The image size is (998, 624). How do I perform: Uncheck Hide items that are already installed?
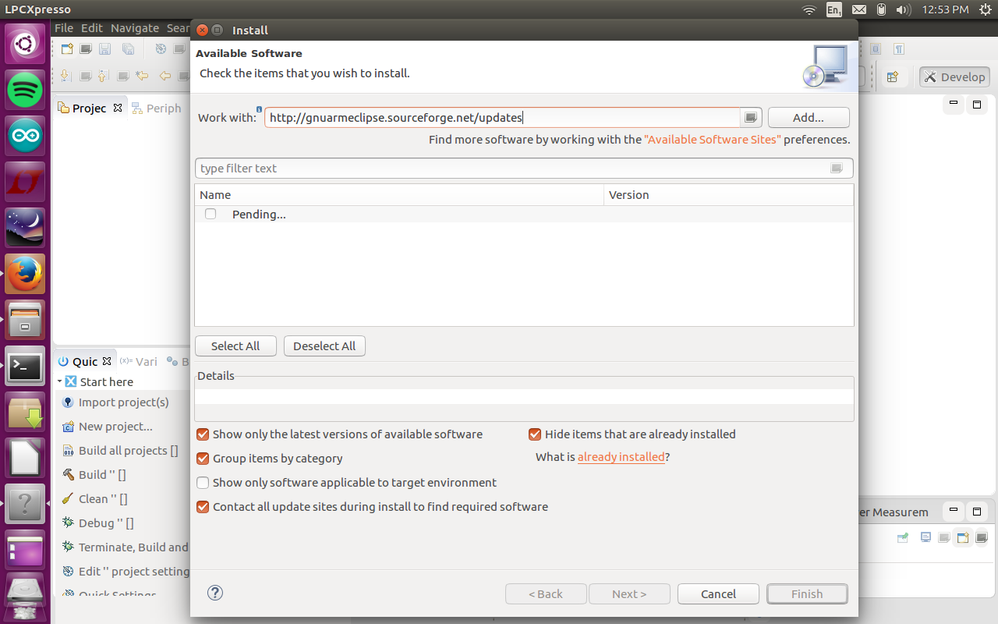point(534,434)
